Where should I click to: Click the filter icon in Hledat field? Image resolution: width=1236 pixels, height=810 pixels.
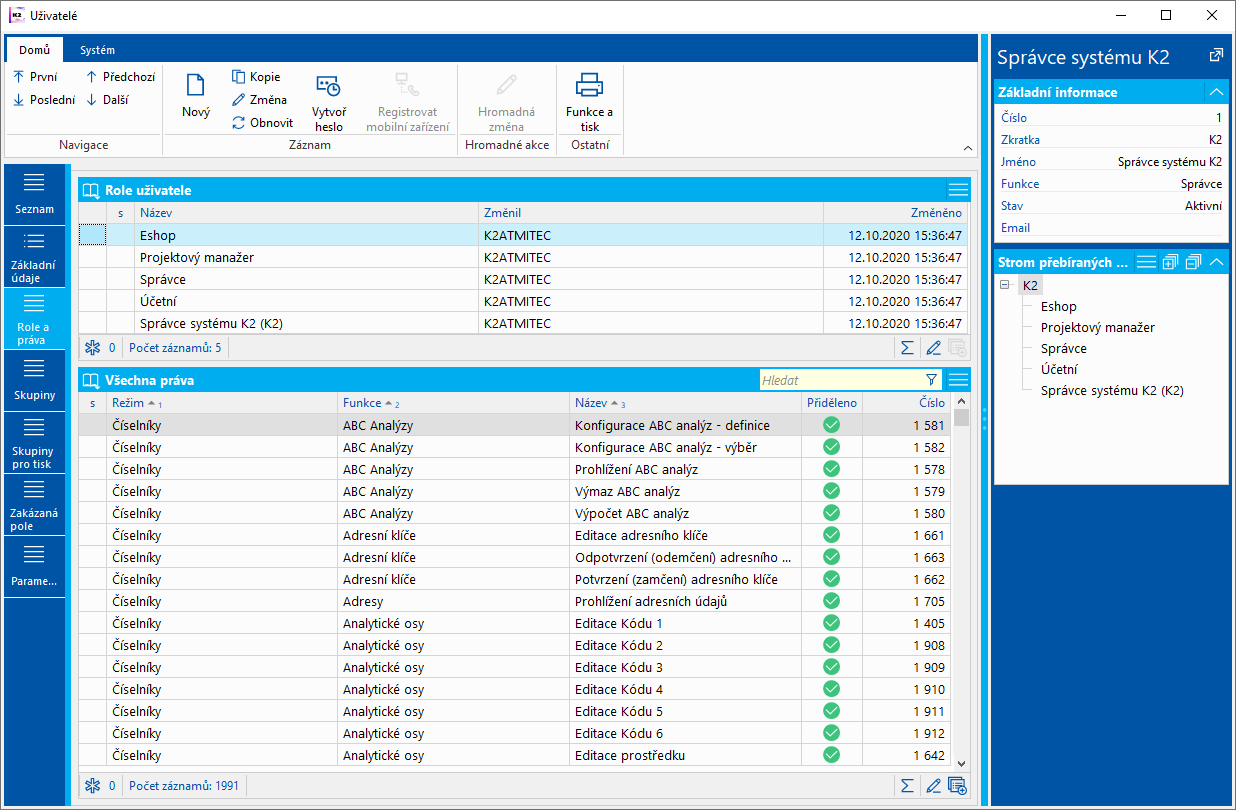(932, 380)
